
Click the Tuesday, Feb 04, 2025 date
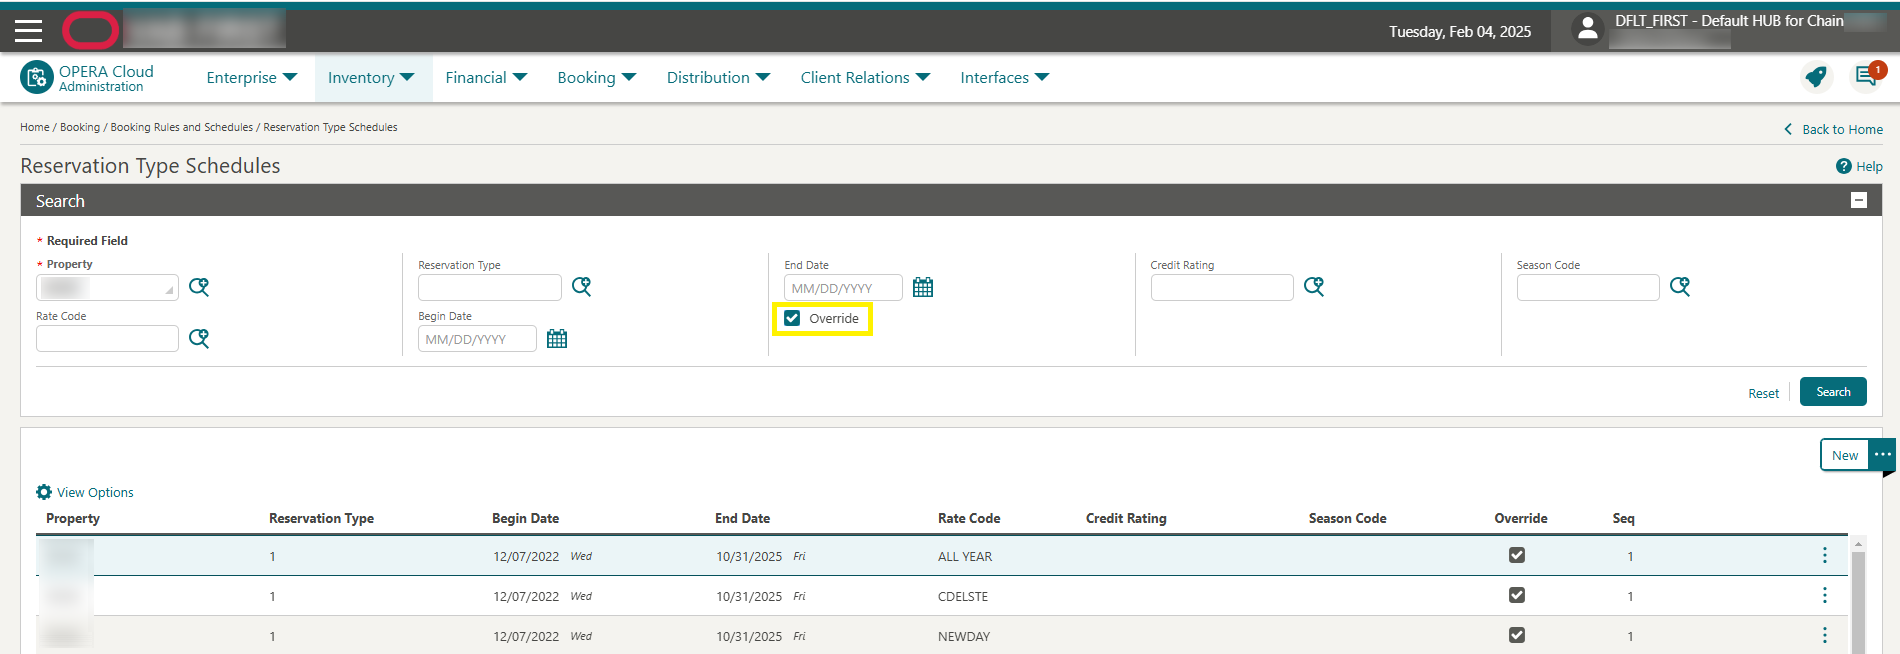pos(1460,31)
